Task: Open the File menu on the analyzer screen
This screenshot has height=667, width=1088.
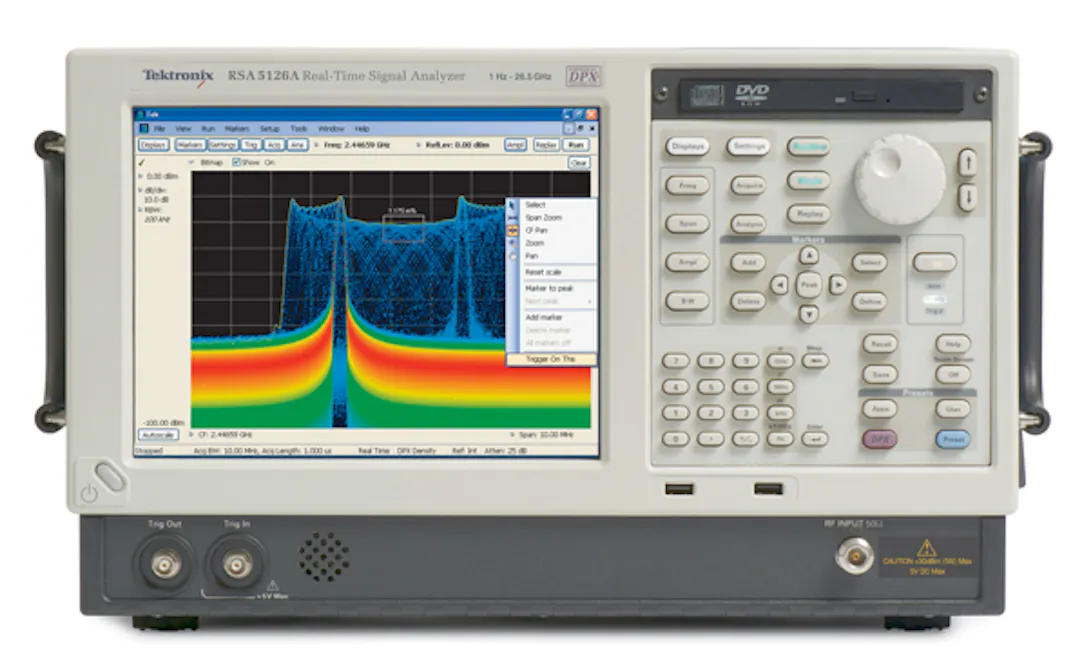Action: click(x=159, y=129)
